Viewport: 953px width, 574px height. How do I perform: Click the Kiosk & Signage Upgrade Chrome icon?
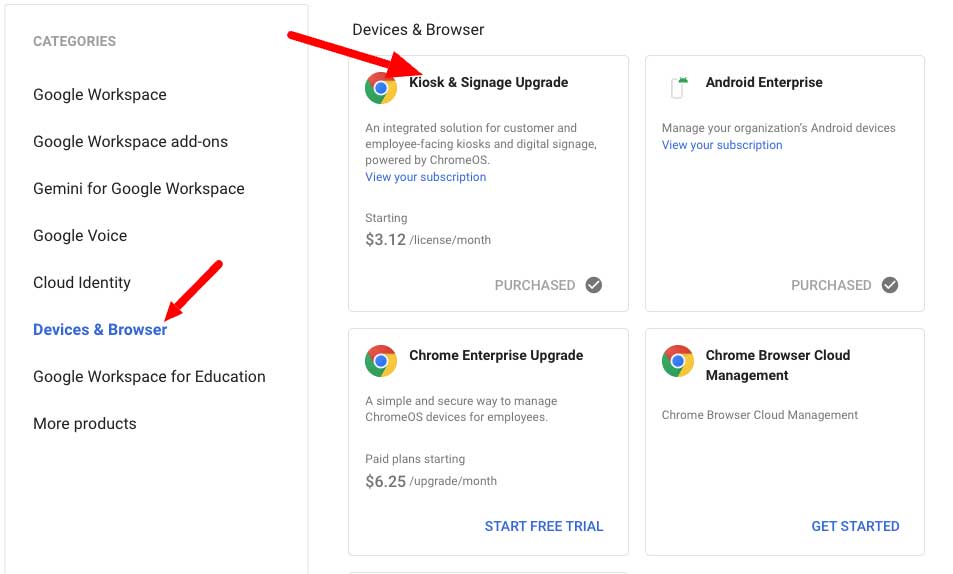point(381,88)
